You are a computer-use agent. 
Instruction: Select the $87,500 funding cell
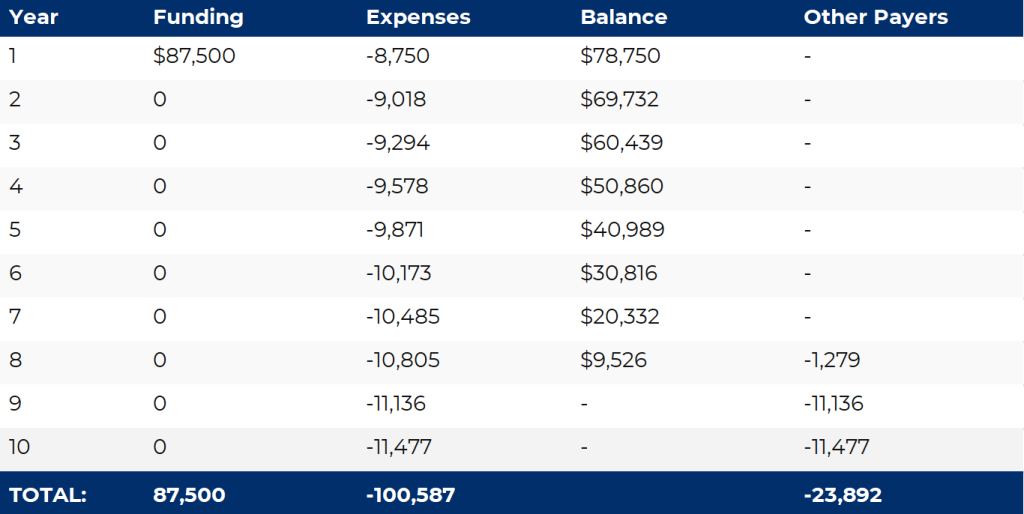[194, 56]
